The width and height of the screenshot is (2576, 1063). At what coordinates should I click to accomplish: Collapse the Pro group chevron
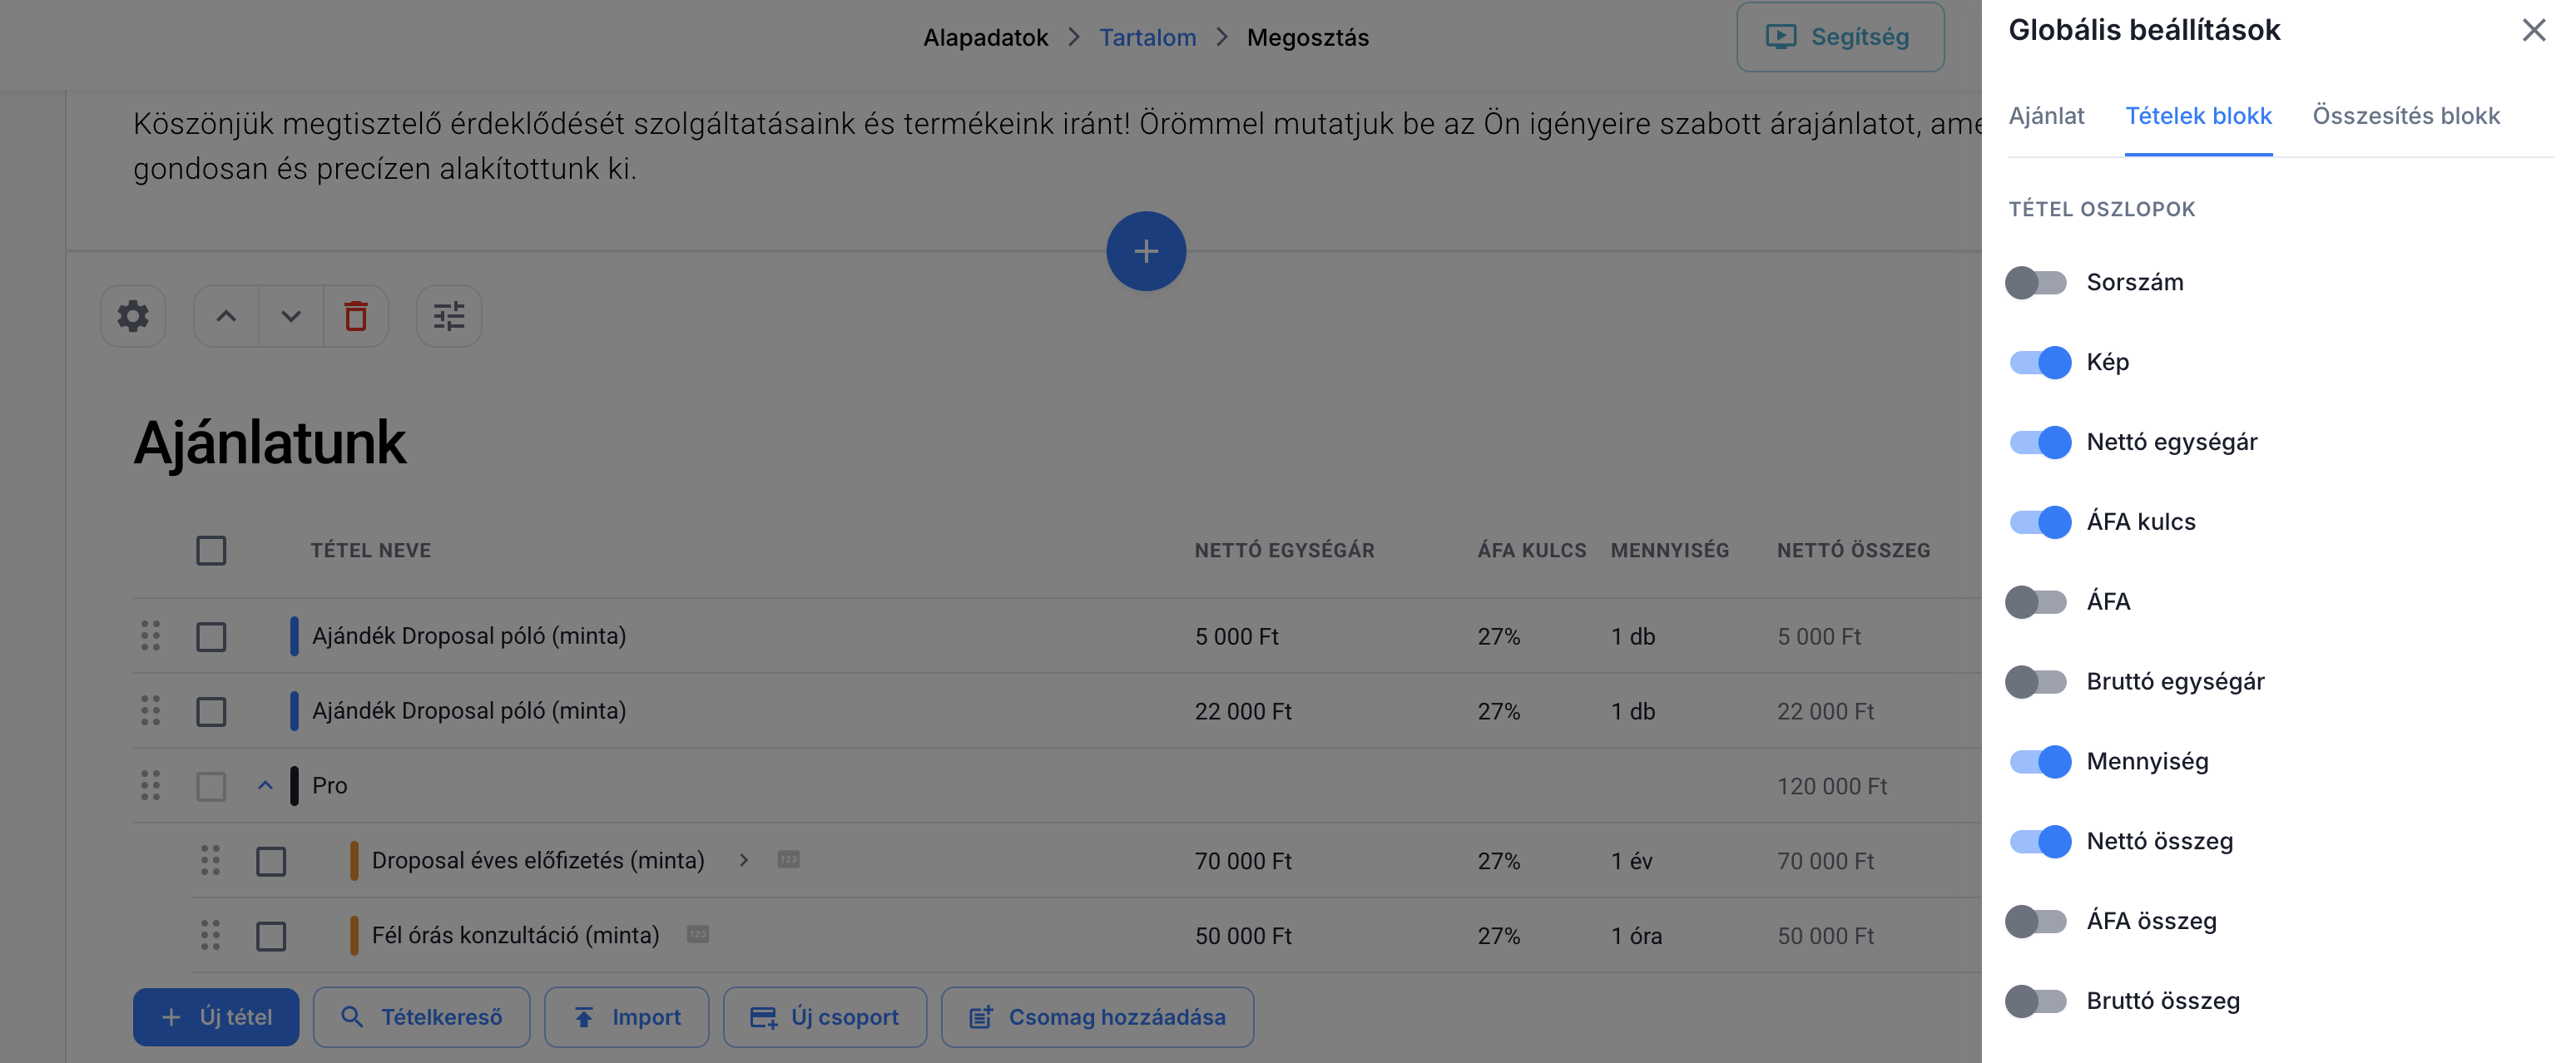(265, 785)
